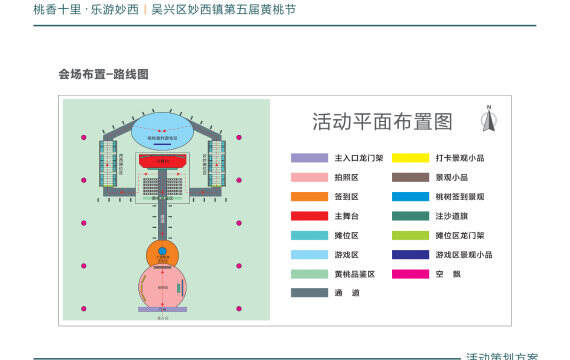The height and width of the screenshot is (360, 570).
Task: Click the red 主舞台 legend swatch
Action: pos(309,216)
